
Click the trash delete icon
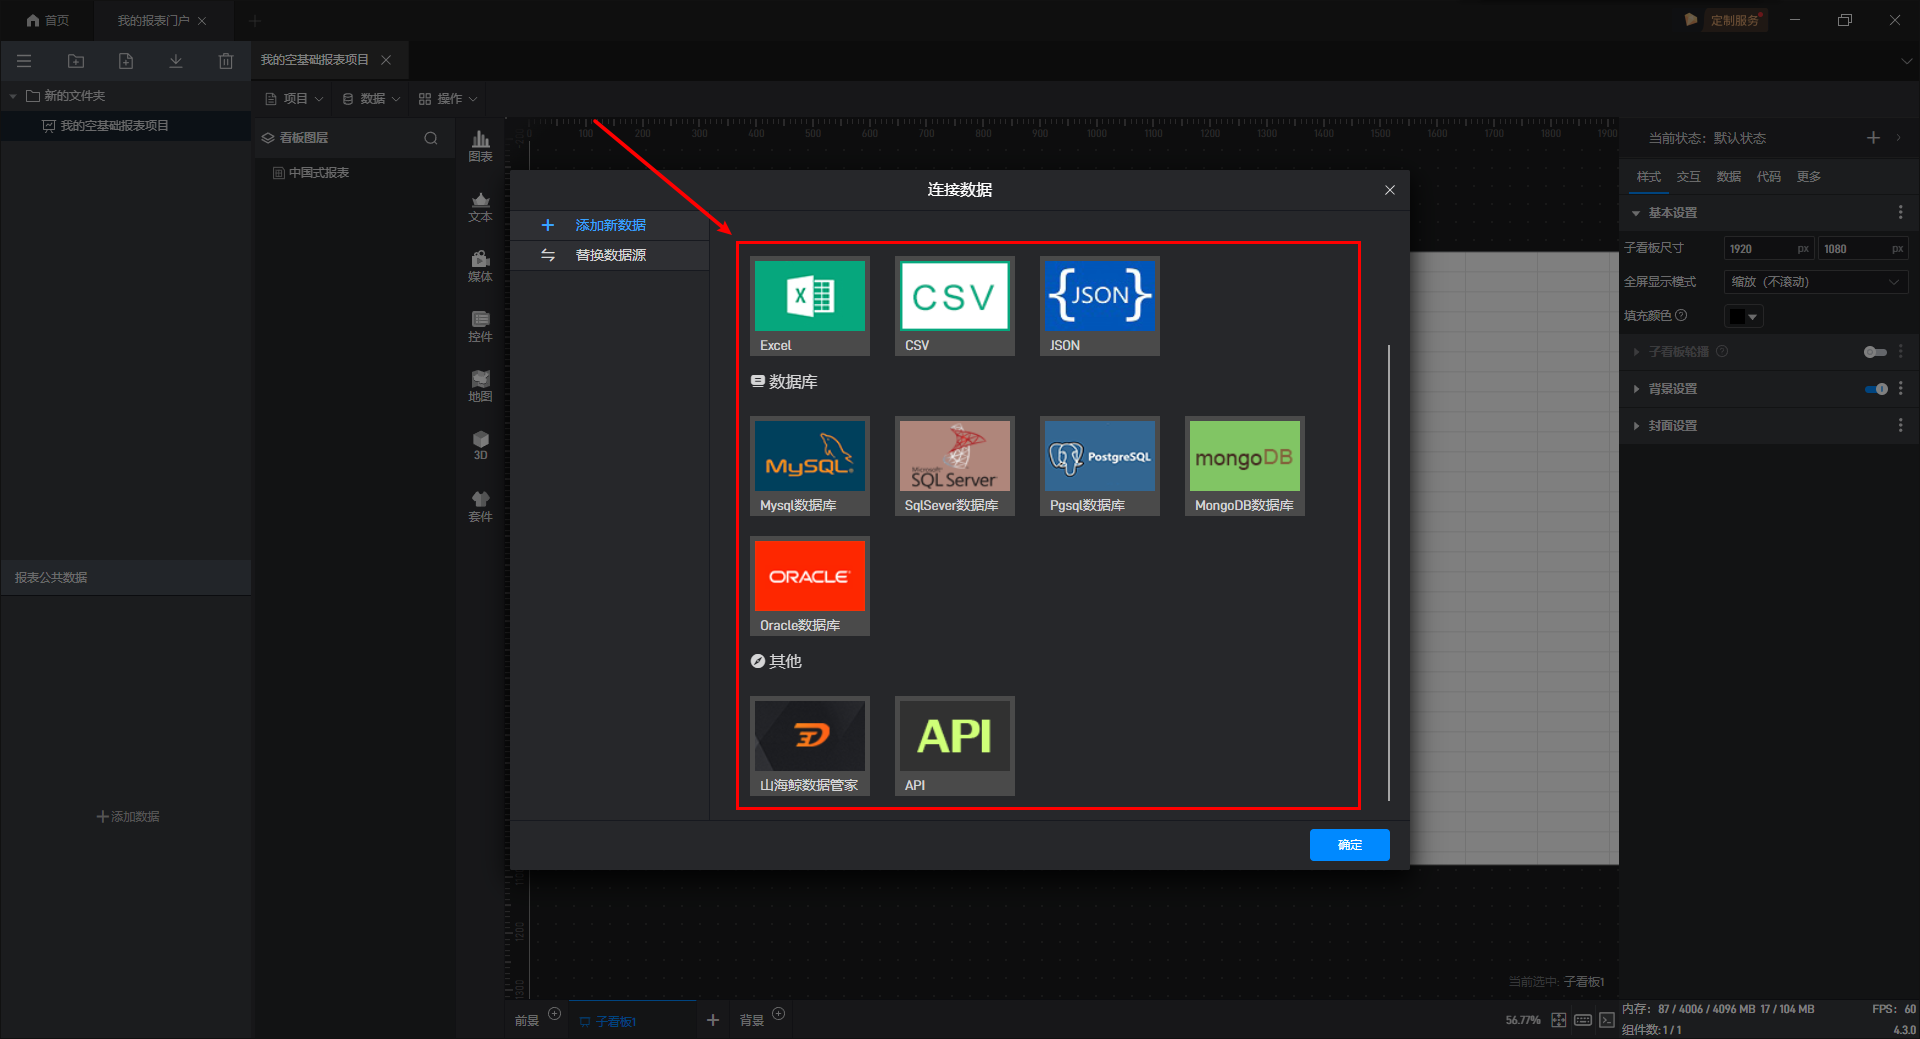click(x=226, y=61)
